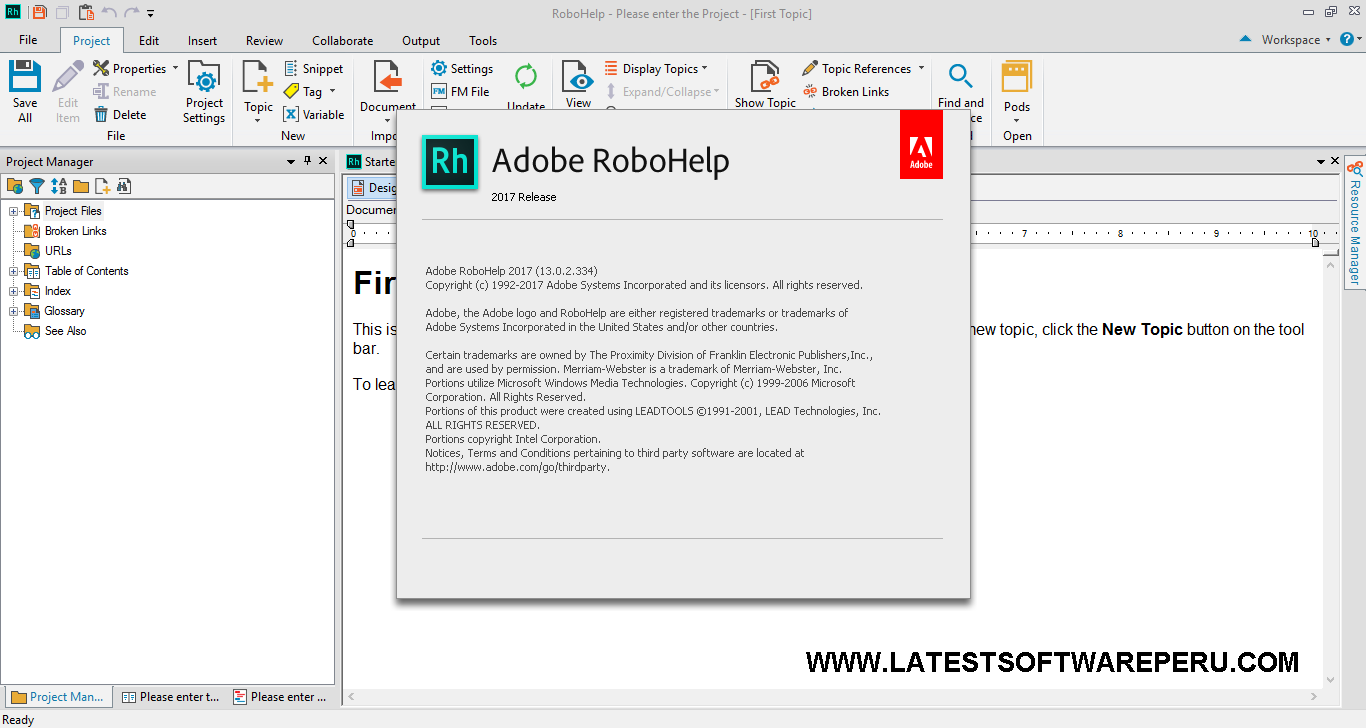Click the binoculars find icon in Project Manager

(124, 186)
